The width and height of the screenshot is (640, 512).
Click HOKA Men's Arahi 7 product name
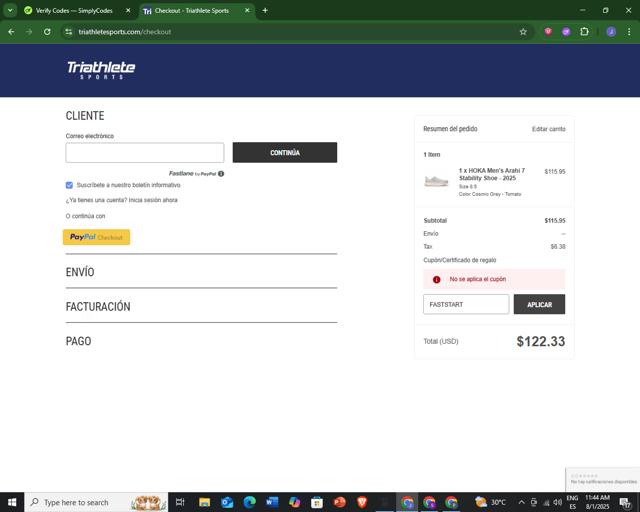492,174
